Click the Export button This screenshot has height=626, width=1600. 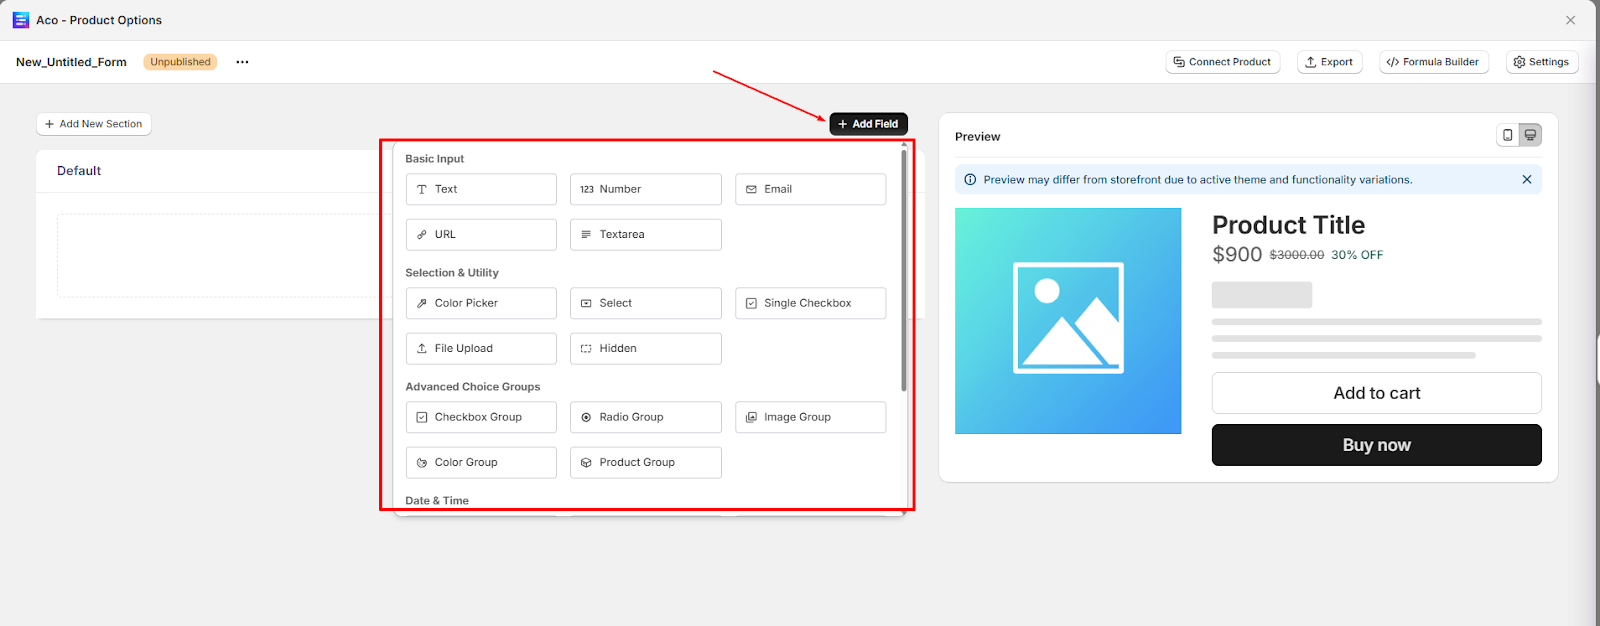pos(1329,62)
